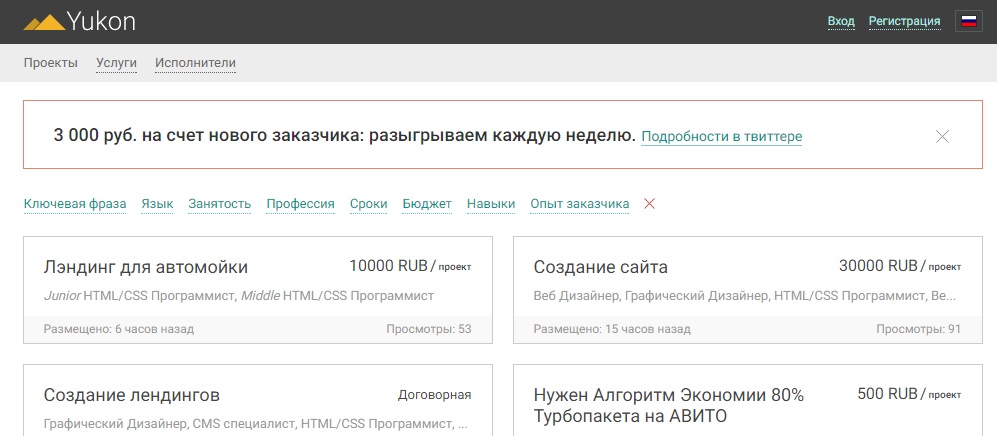Open the Russian flag language selector

coord(968,21)
